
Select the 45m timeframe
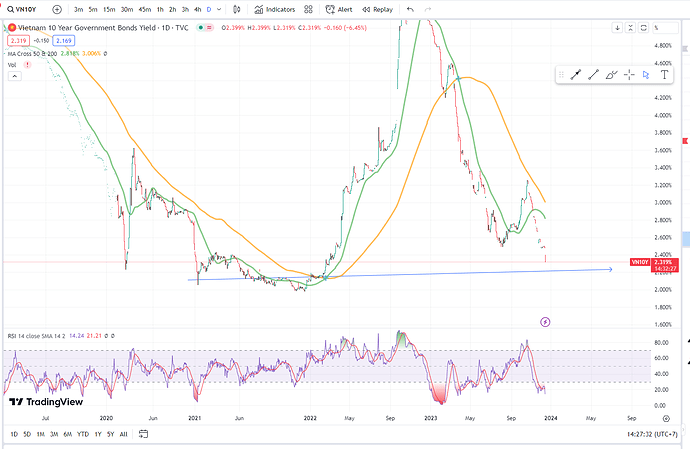[x=145, y=9]
